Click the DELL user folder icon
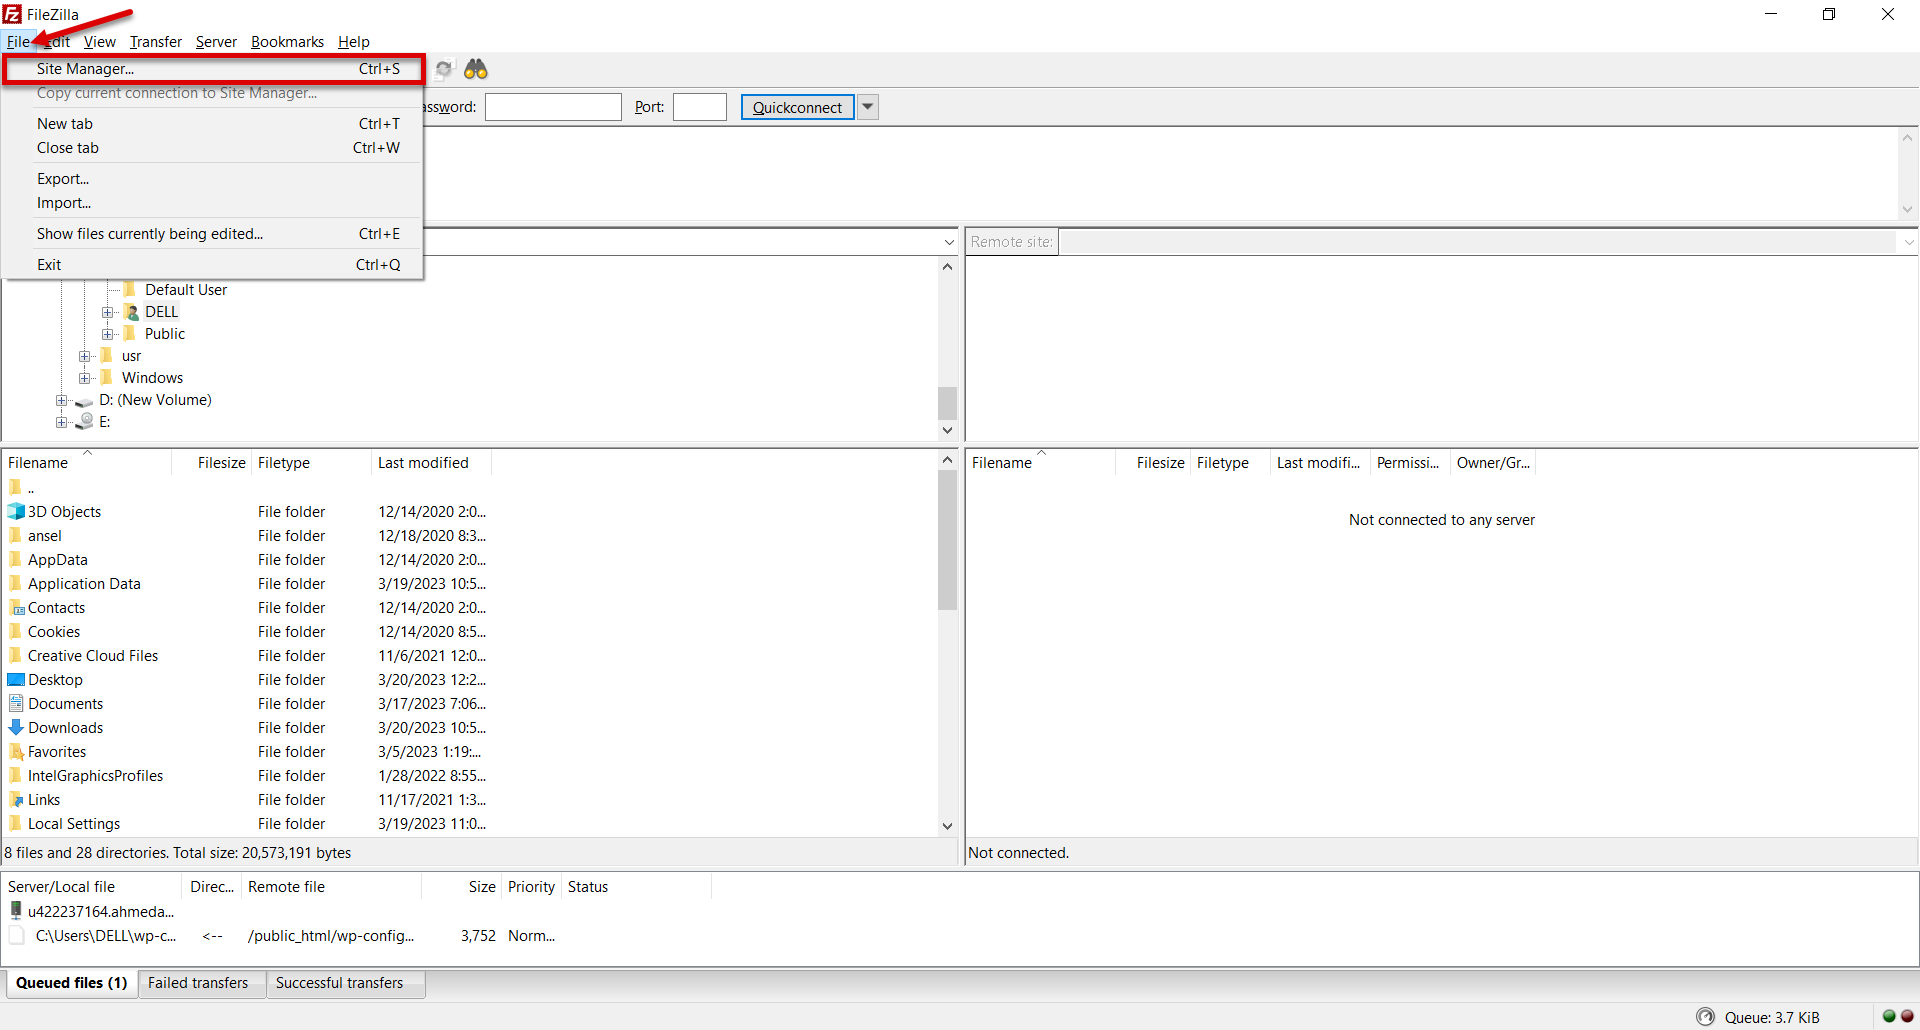 [131, 312]
